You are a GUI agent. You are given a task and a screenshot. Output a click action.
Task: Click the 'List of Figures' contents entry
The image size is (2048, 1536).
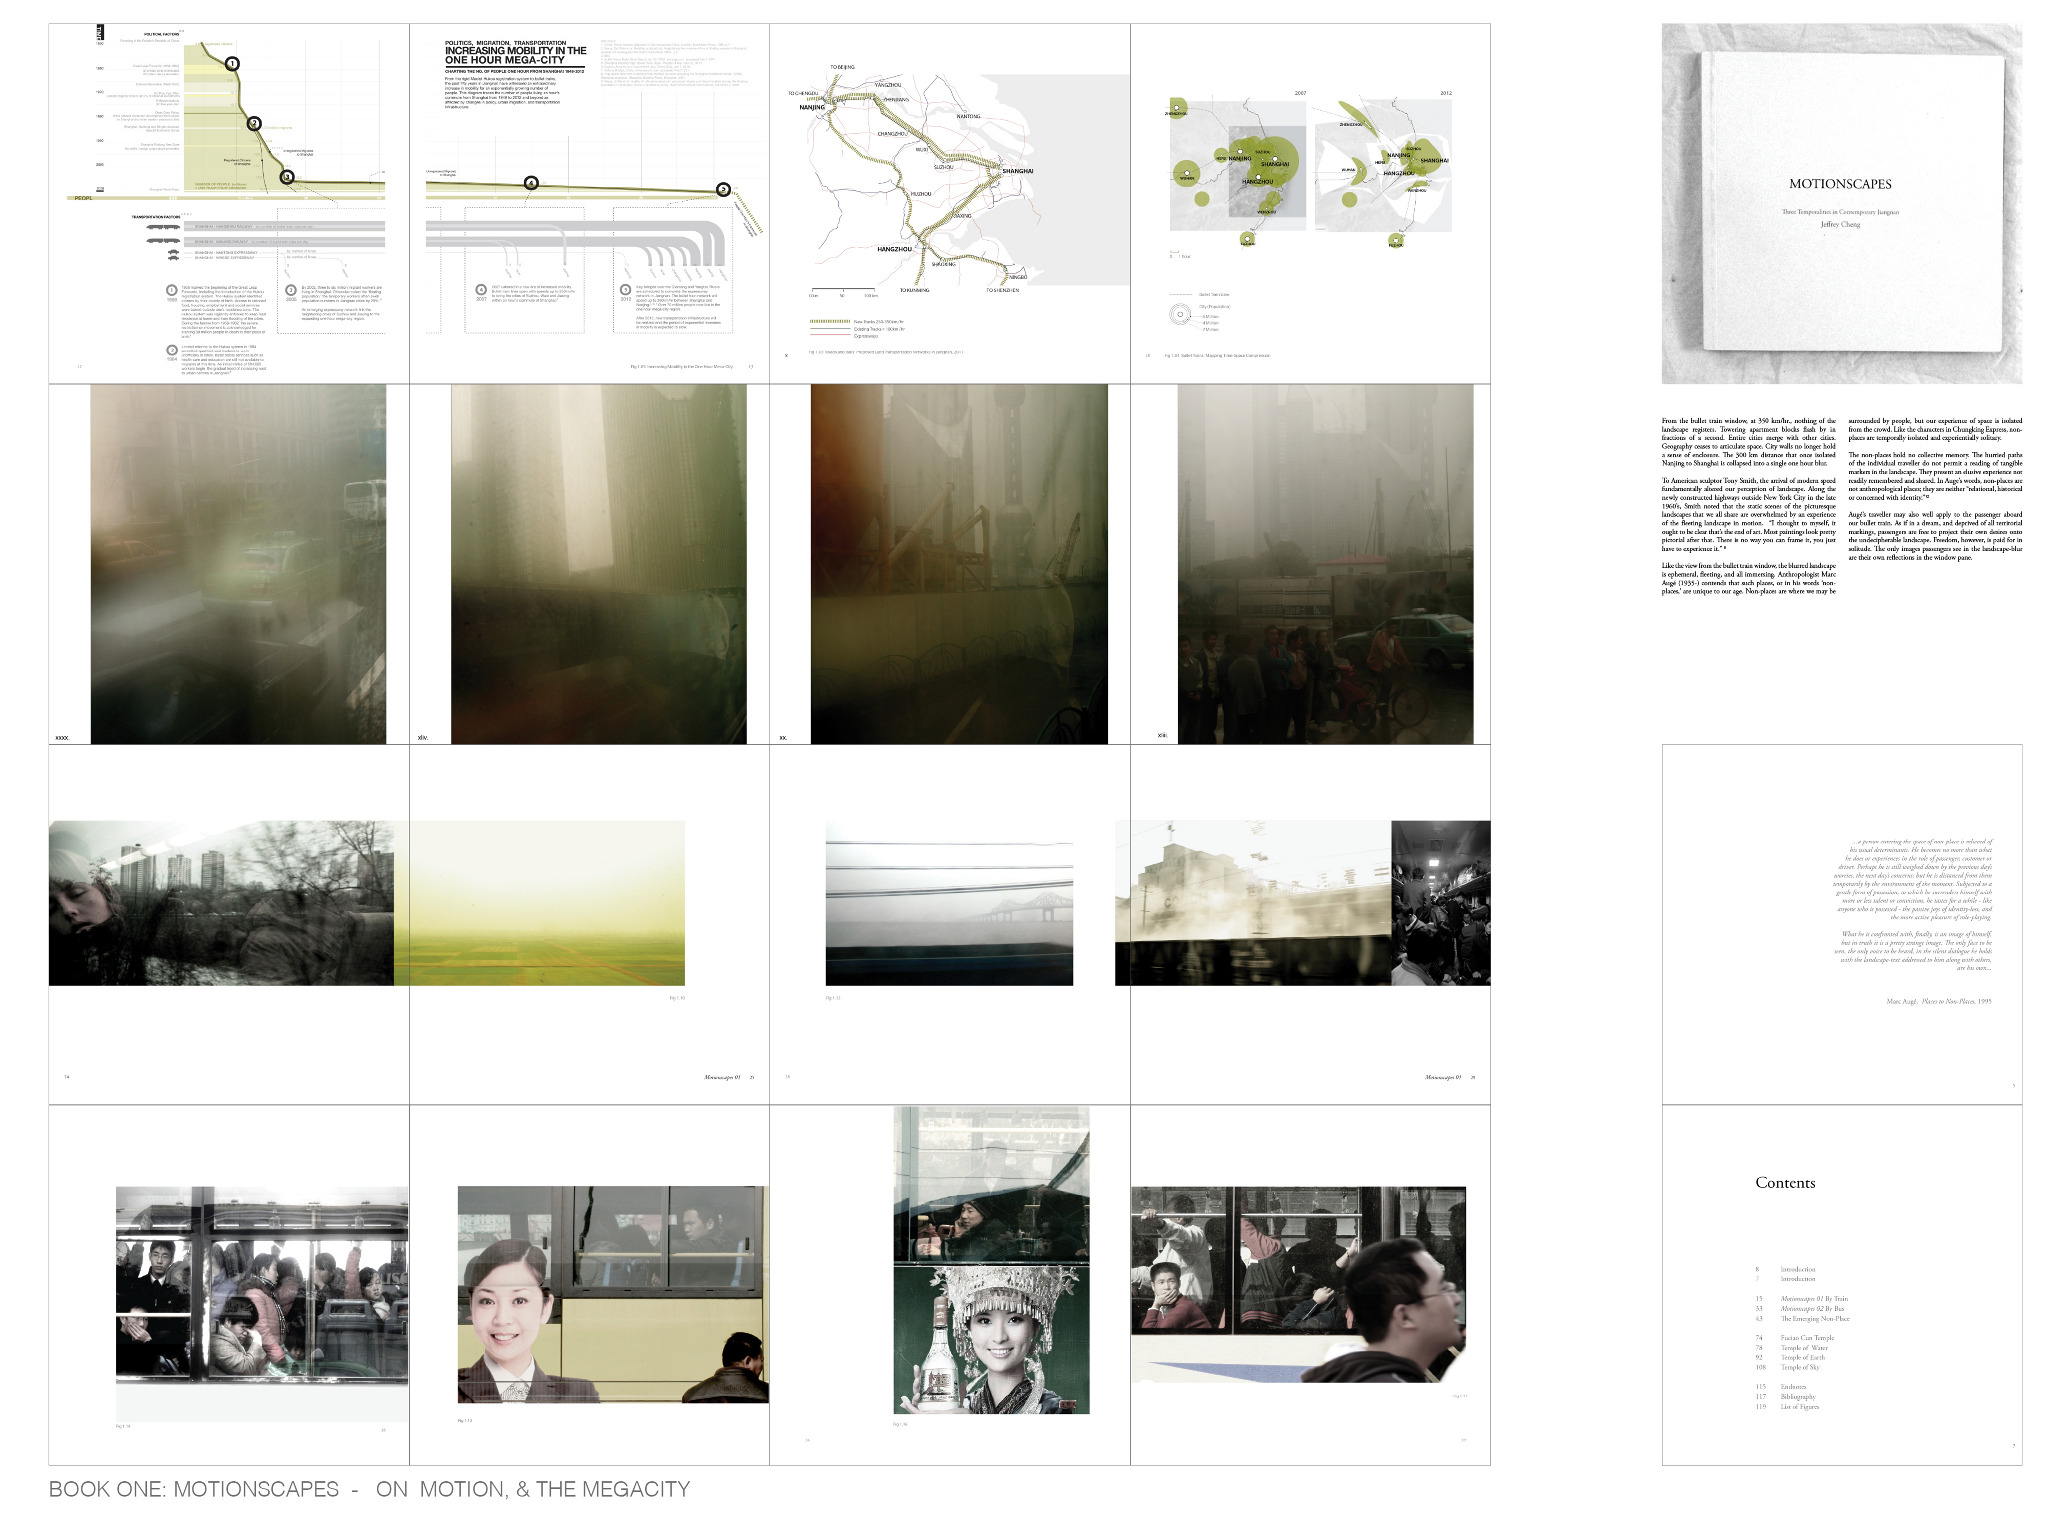[1799, 1407]
